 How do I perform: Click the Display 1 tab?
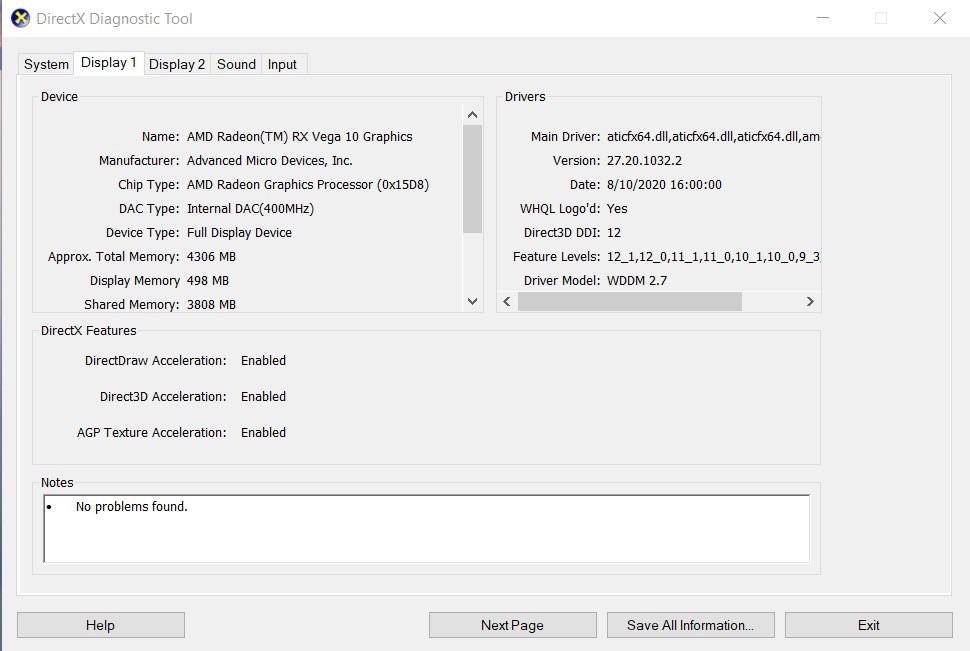(108, 63)
